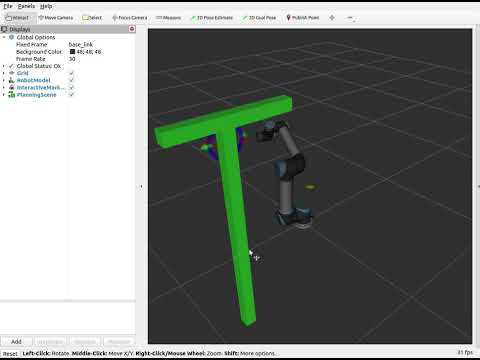Image resolution: width=480 pixels, height=360 pixels.
Task: Activate the Focus Camera tool
Action: 130,18
